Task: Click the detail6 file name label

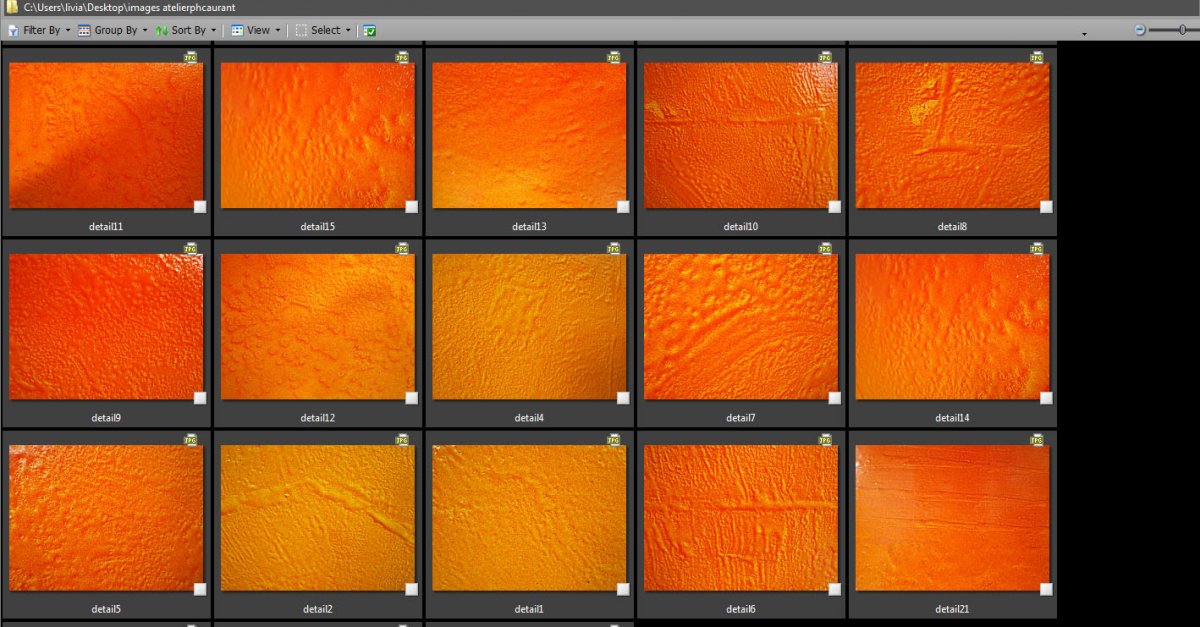Action: (740, 609)
